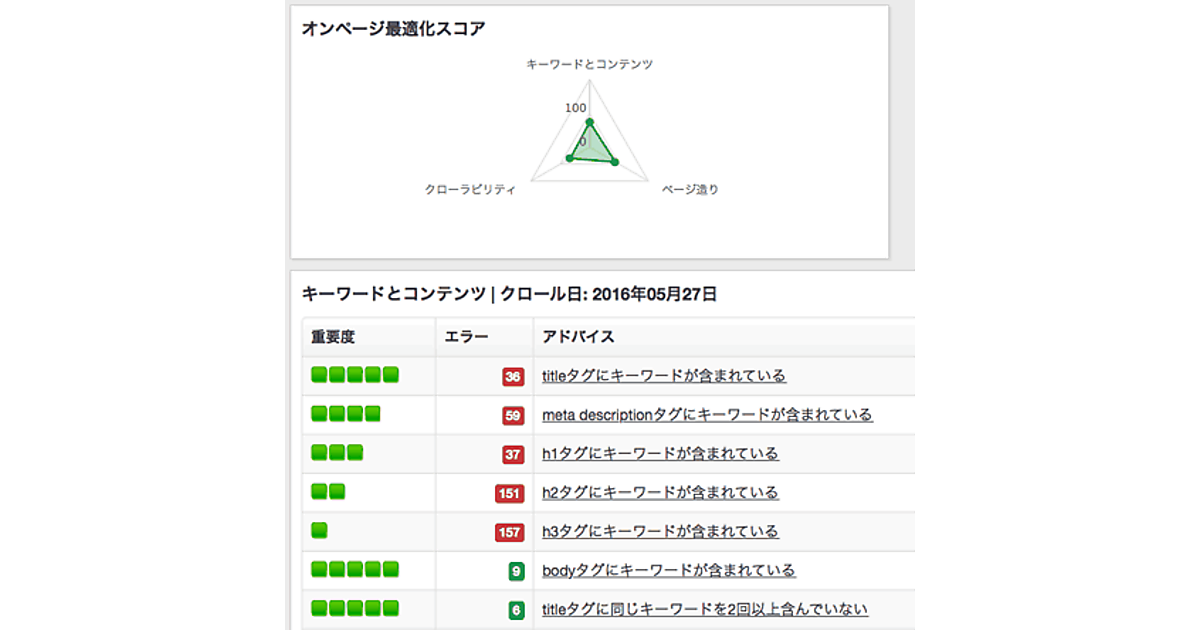Open 'titleタグにキーワードが含まれている' advice link
The width and height of the screenshot is (1200, 630).
click(663, 376)
